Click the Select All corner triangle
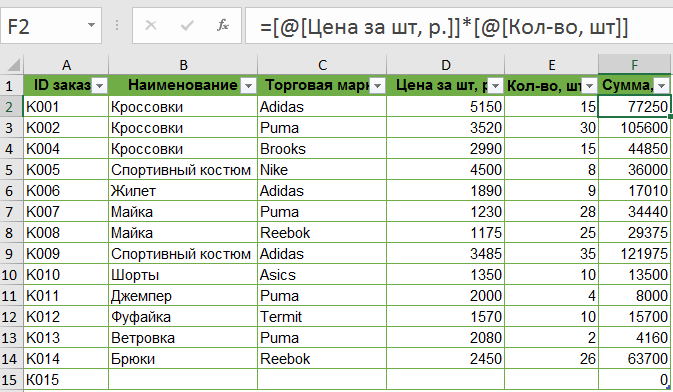This screenshot has height=392, width=673. pyautogui.click(x=13, y=65)
